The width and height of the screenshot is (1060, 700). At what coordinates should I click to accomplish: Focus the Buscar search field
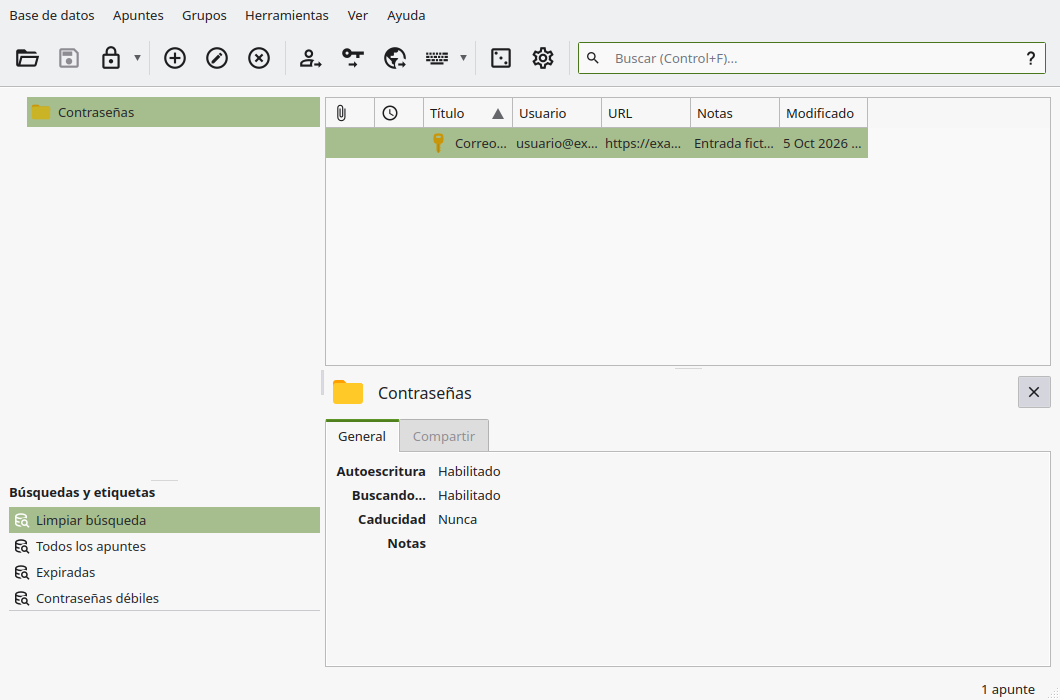coord(811,58)
